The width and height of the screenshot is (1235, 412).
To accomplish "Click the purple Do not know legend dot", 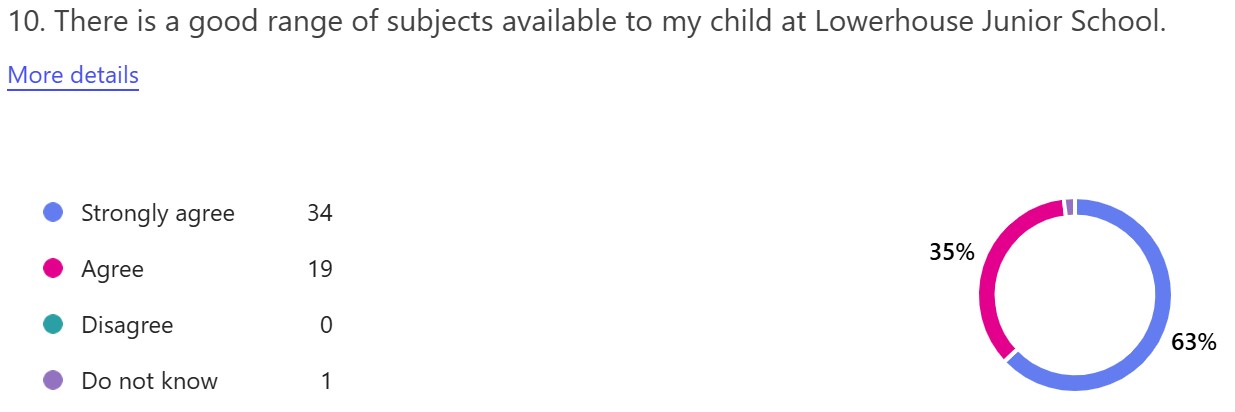I will 54,380.
